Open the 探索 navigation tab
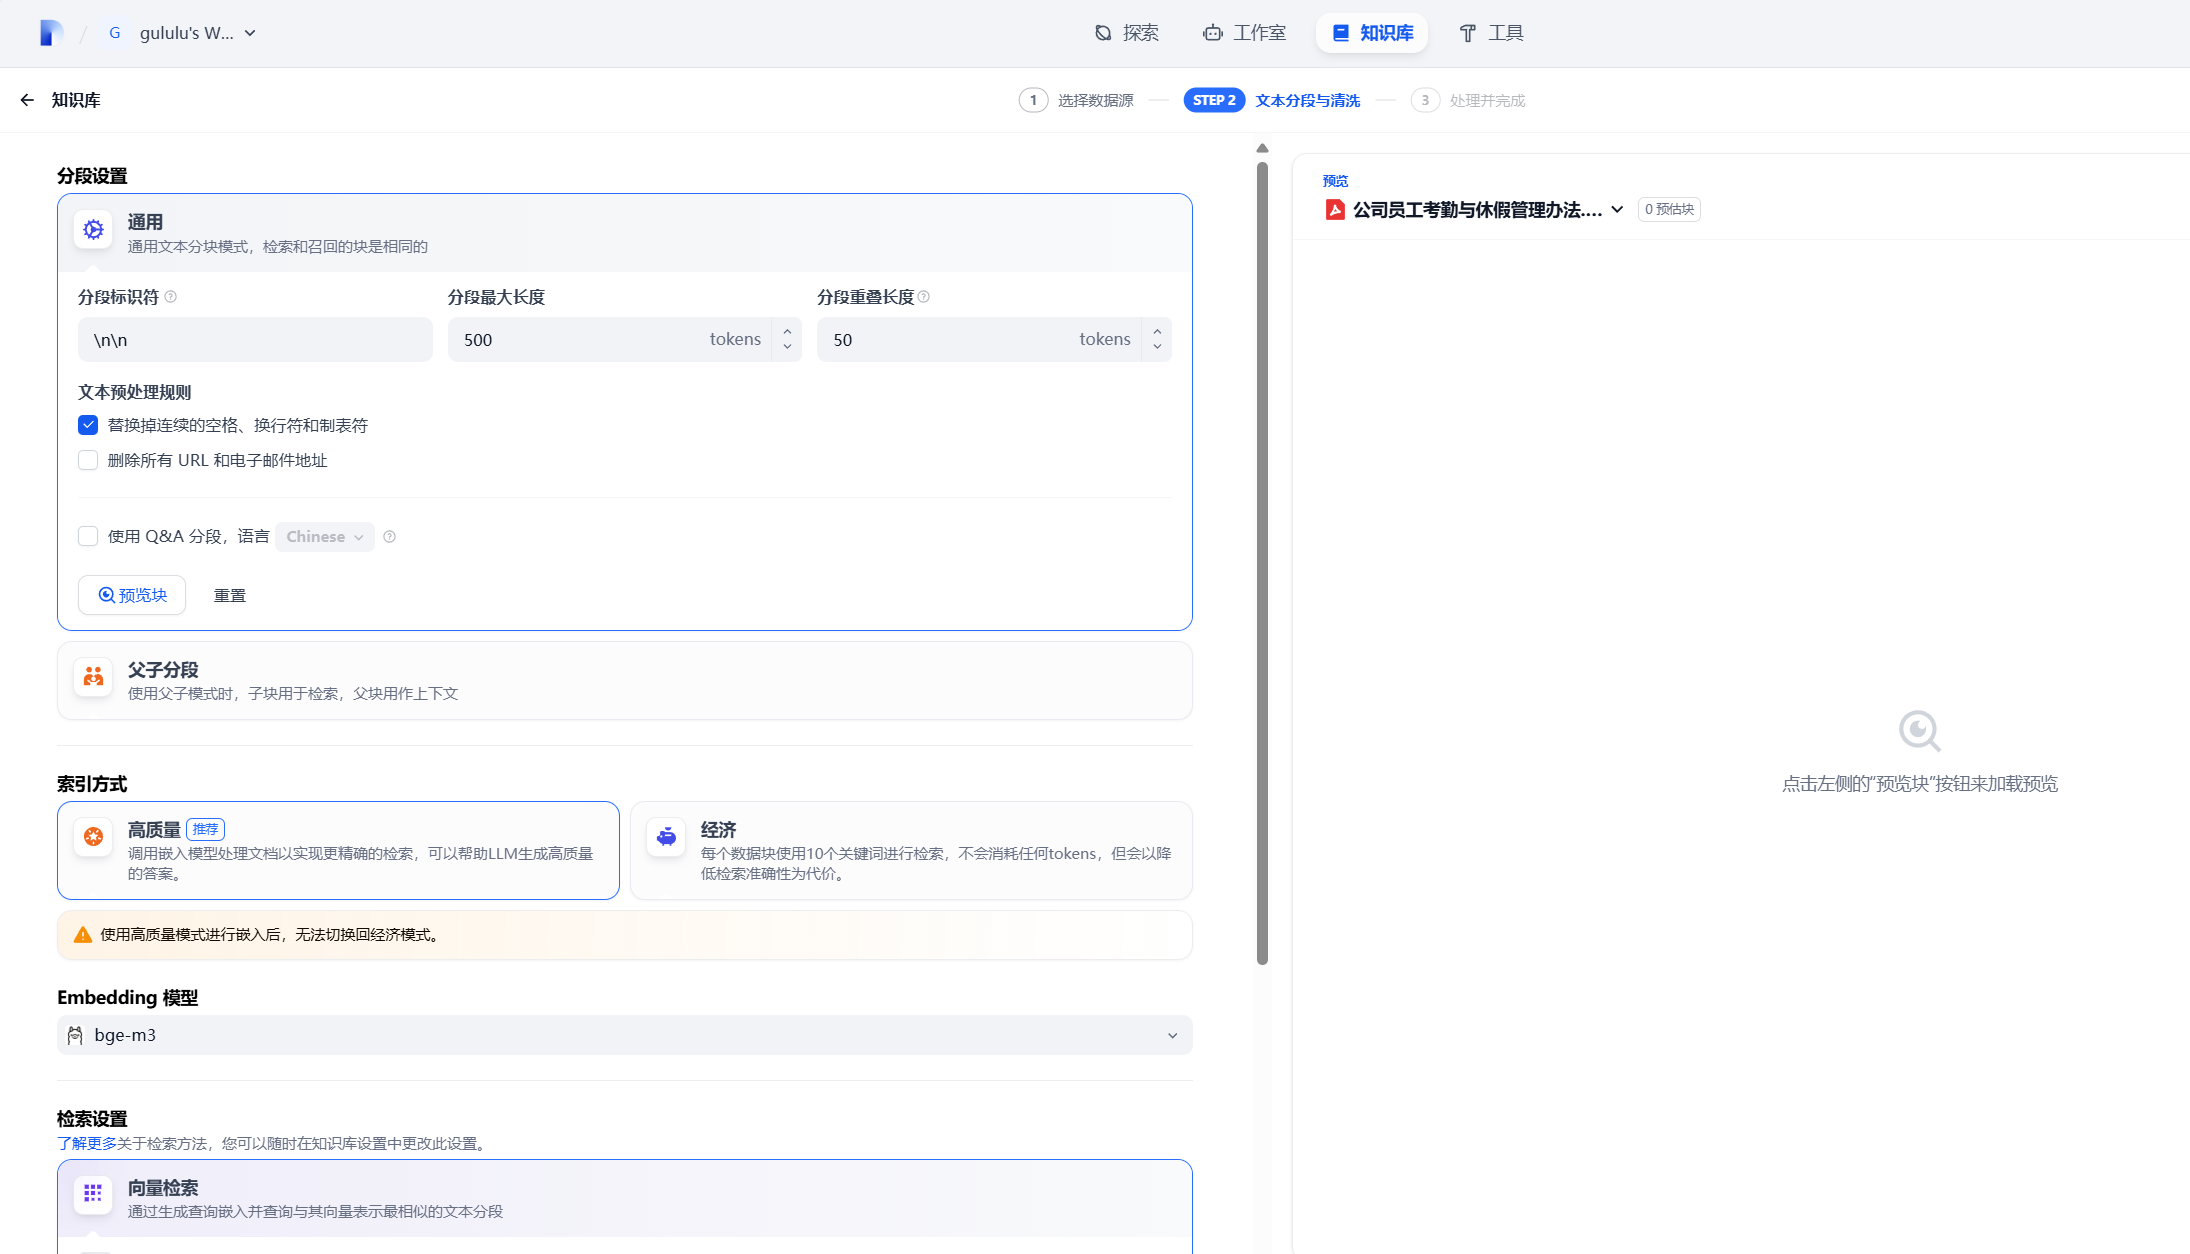2190x1254 pixels. coord(1127,33)
